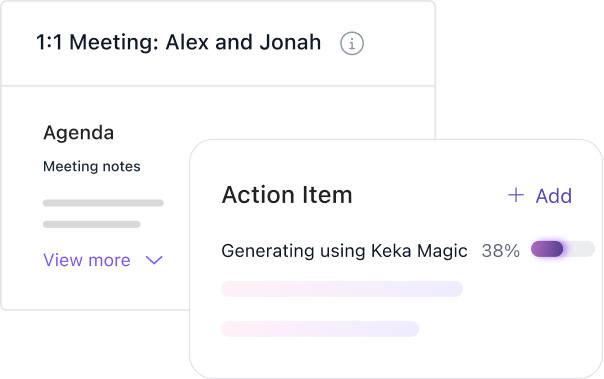604x379 pixels.
Task: Click the Keka Magic progress bar
Action: tap(563, 249)
